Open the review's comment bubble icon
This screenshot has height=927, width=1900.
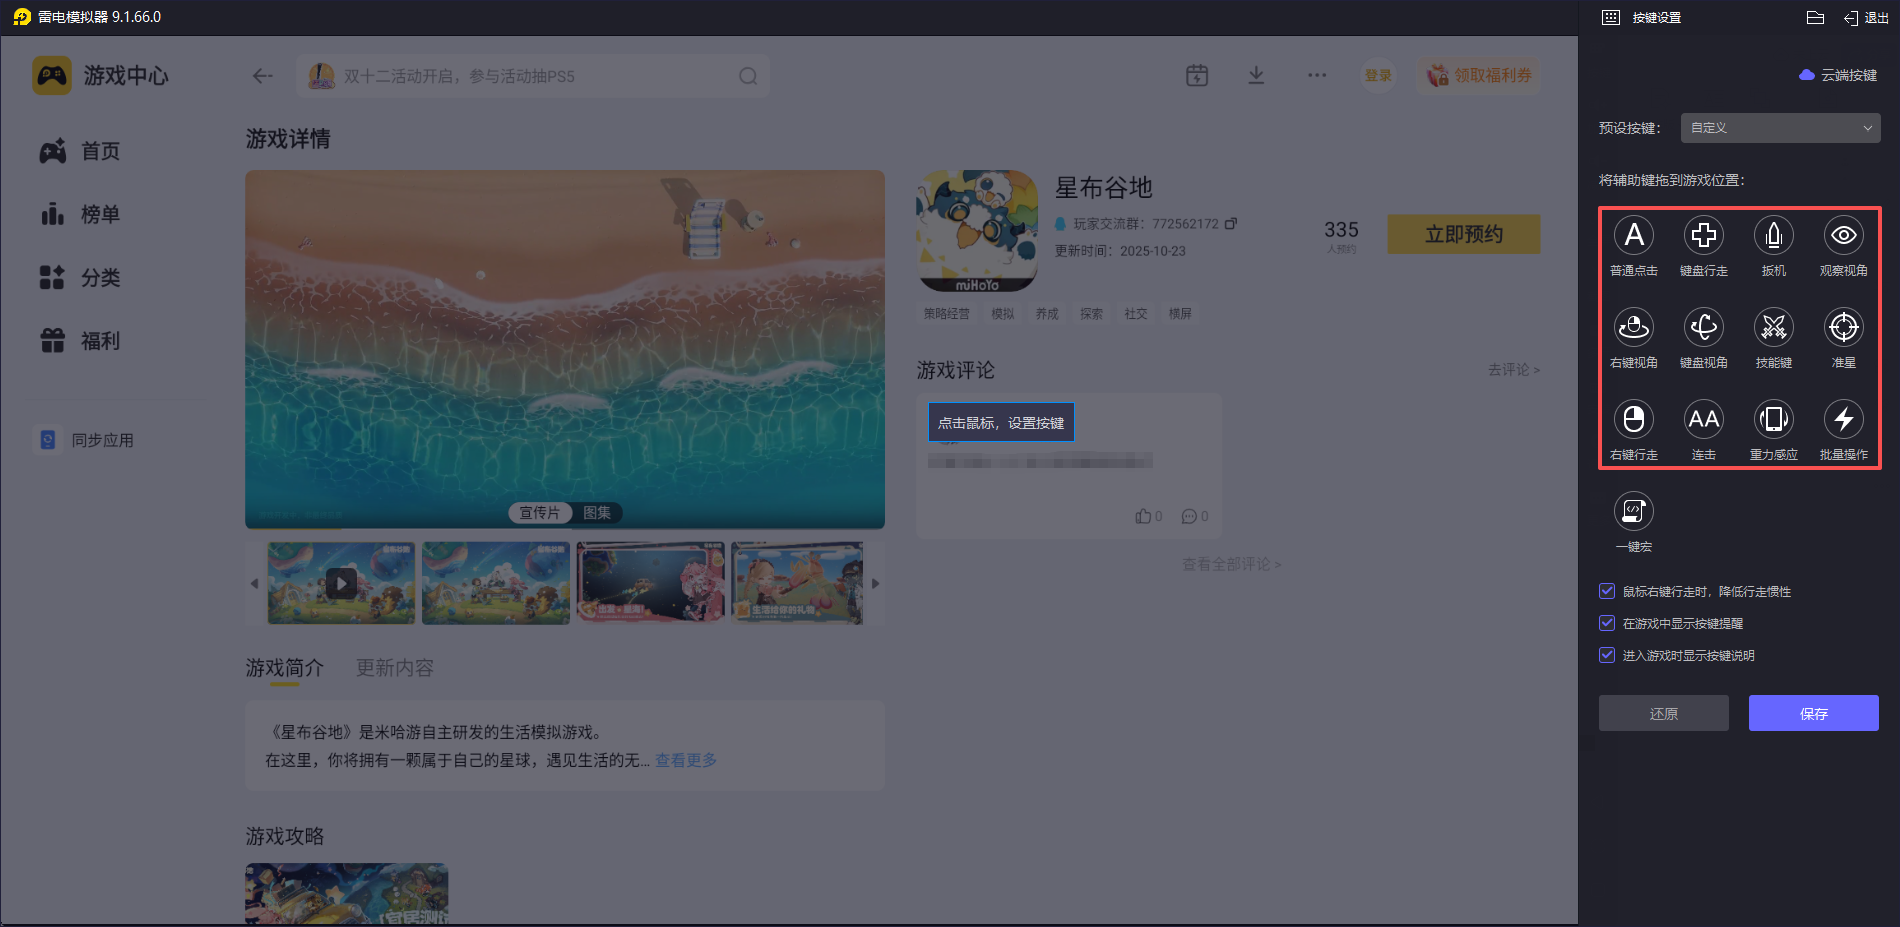click(1189, 516)
